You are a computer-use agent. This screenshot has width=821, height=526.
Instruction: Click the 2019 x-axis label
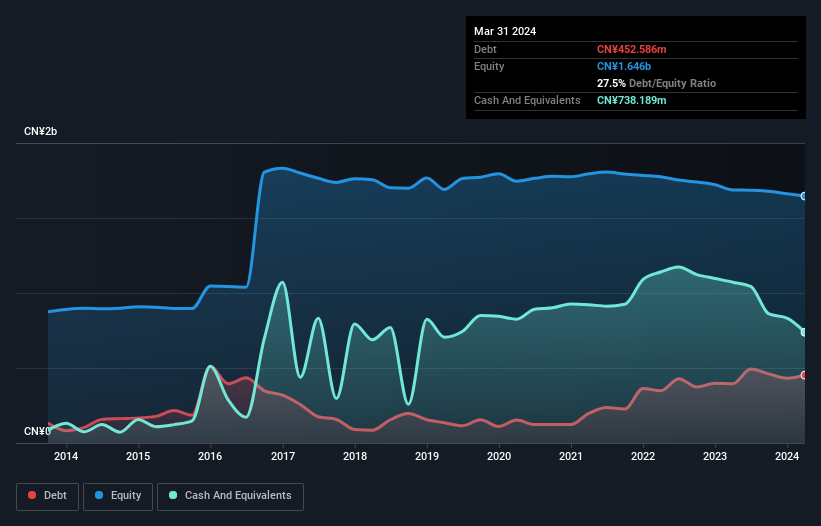427,456
